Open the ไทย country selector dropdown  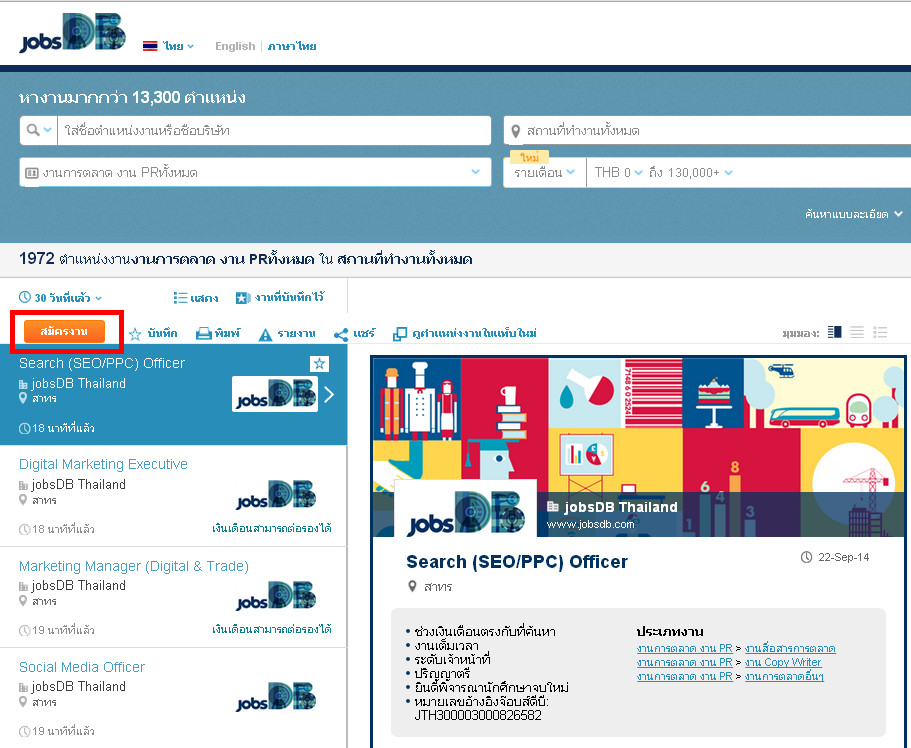168,46
